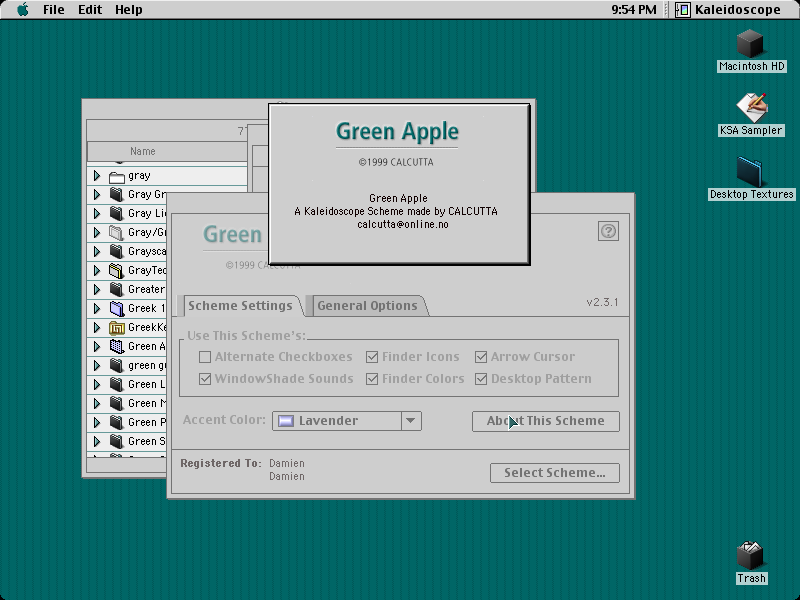Click the '©1999 CALCUTTA' line in the About dialog

coord(396,162)
